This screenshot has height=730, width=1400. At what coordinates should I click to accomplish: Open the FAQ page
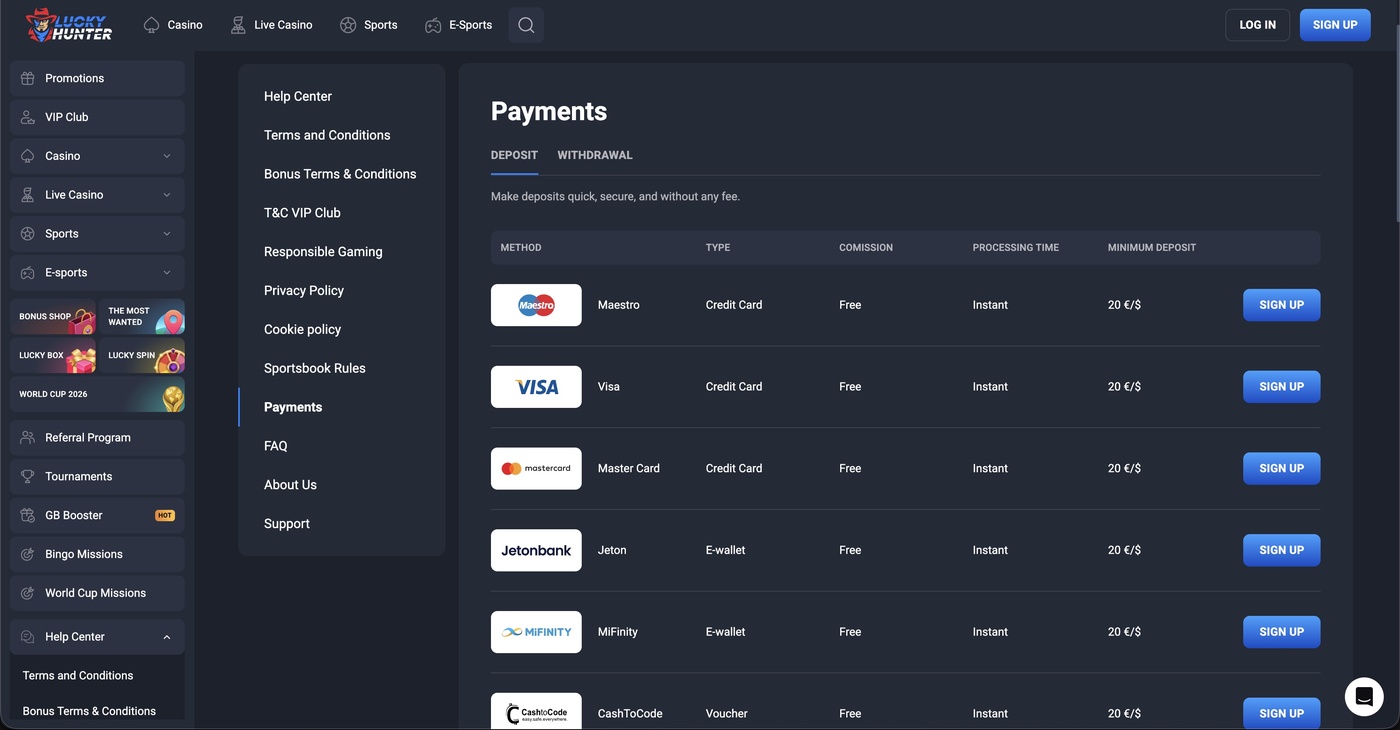coord(276,446)
